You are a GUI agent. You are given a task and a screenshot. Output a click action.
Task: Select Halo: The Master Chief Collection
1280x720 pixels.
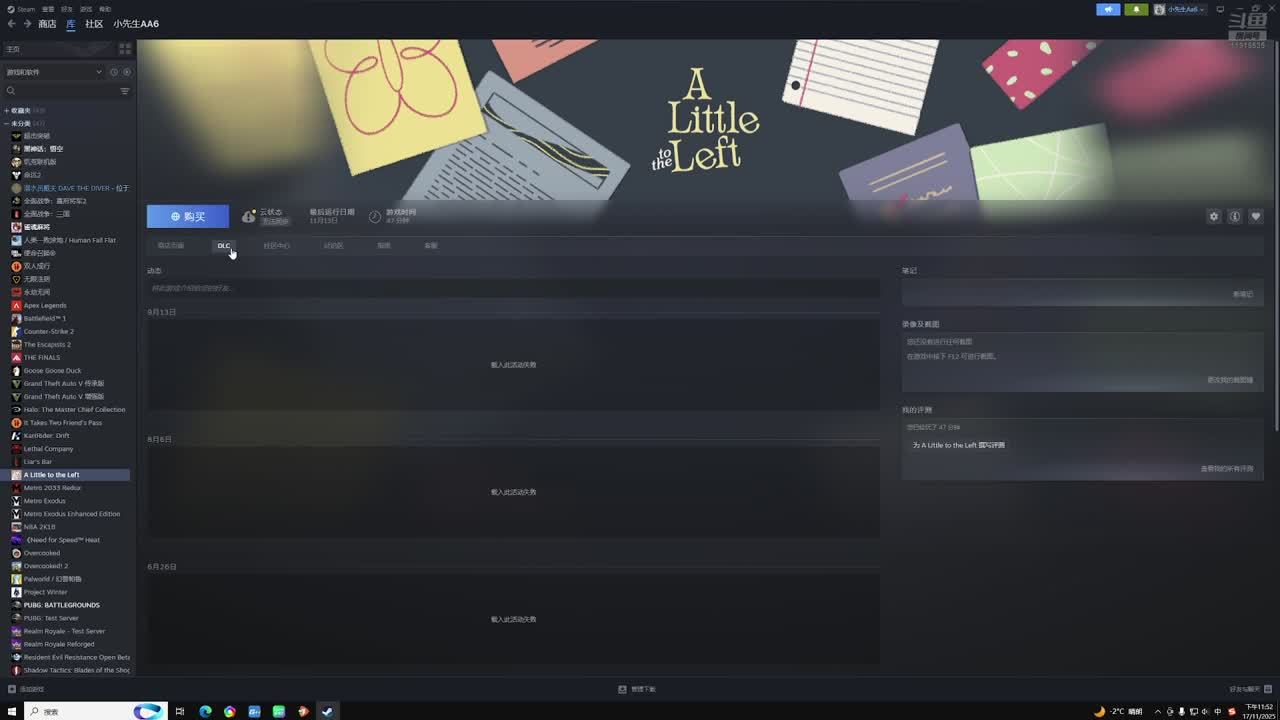(70, 409)
